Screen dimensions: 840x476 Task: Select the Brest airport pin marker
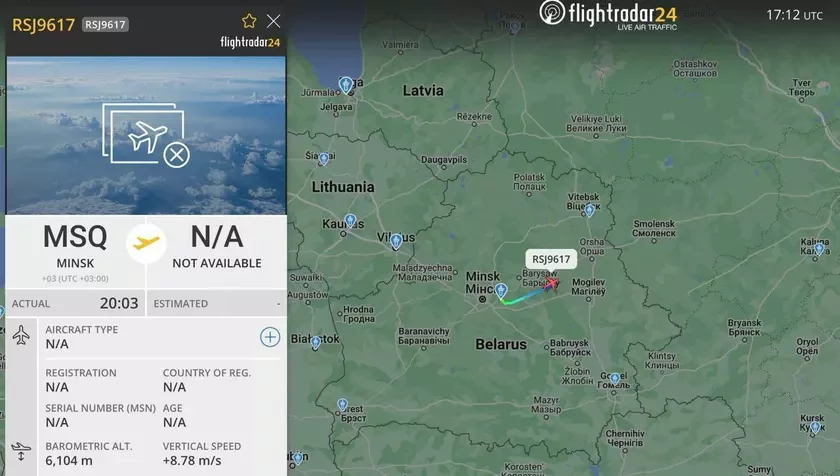pyautogui.click(x=343, y=405)
